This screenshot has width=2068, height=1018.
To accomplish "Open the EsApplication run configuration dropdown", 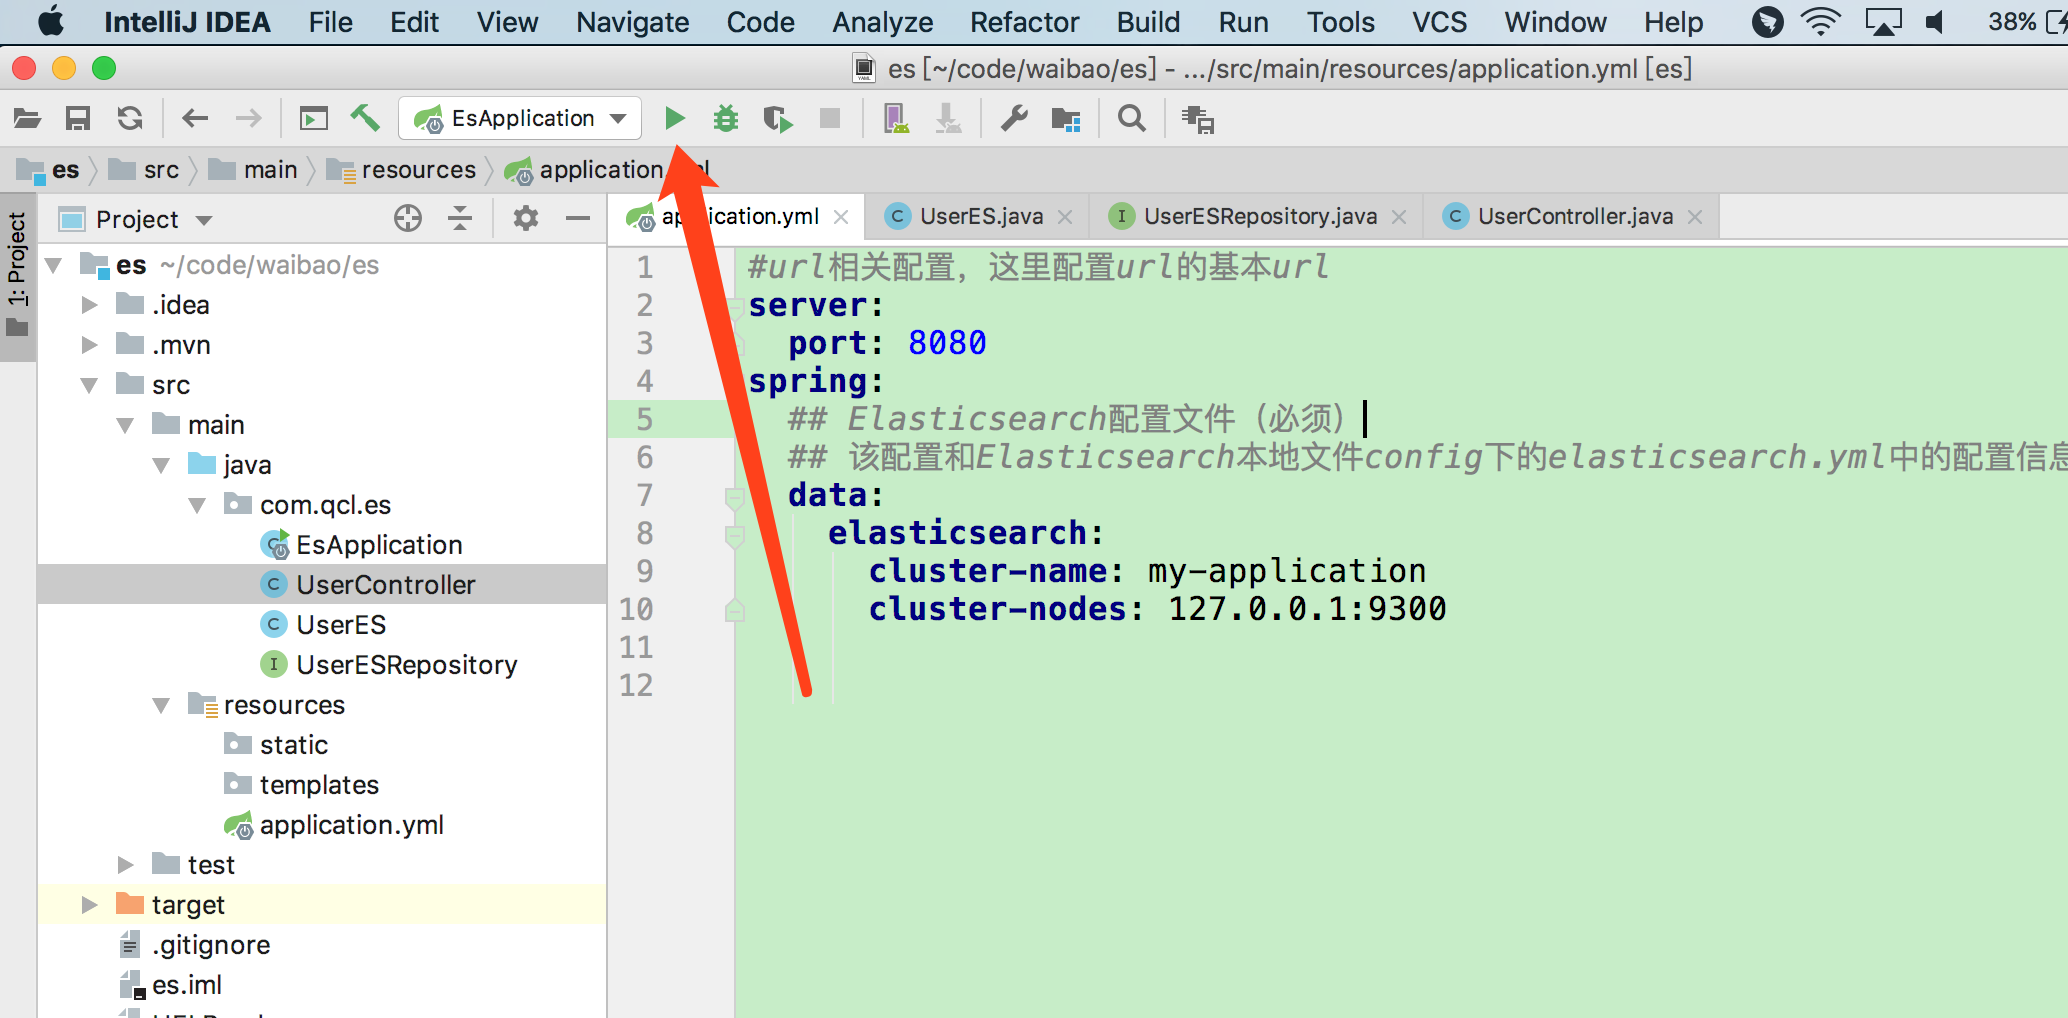I will click(x=520, y=118).
